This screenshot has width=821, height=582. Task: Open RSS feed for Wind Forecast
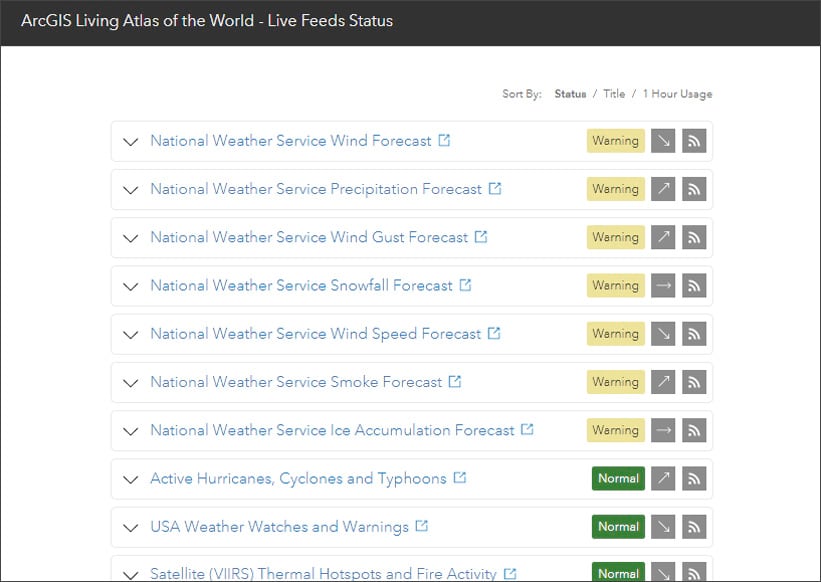point(694,141)
